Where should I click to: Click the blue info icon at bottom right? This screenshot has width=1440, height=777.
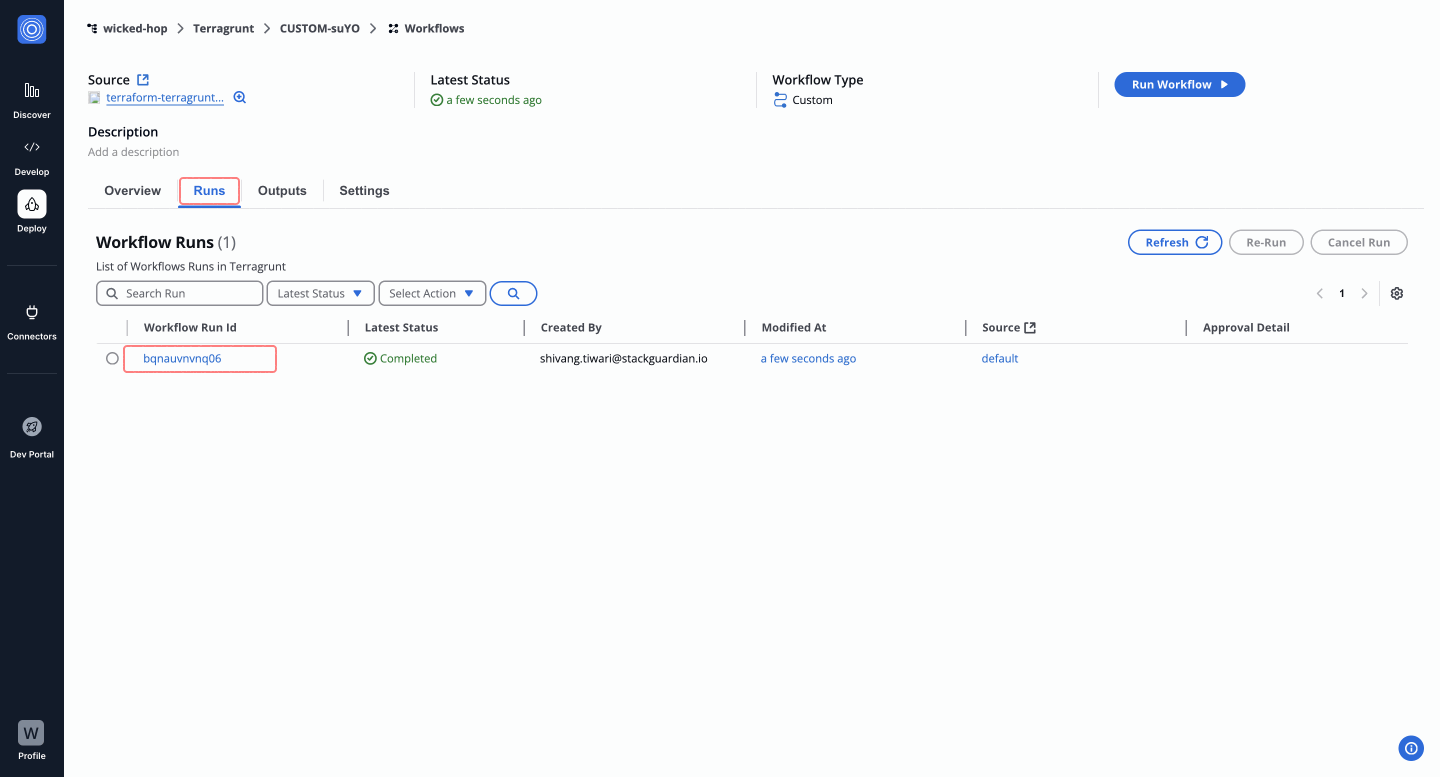pos(1411,747)
